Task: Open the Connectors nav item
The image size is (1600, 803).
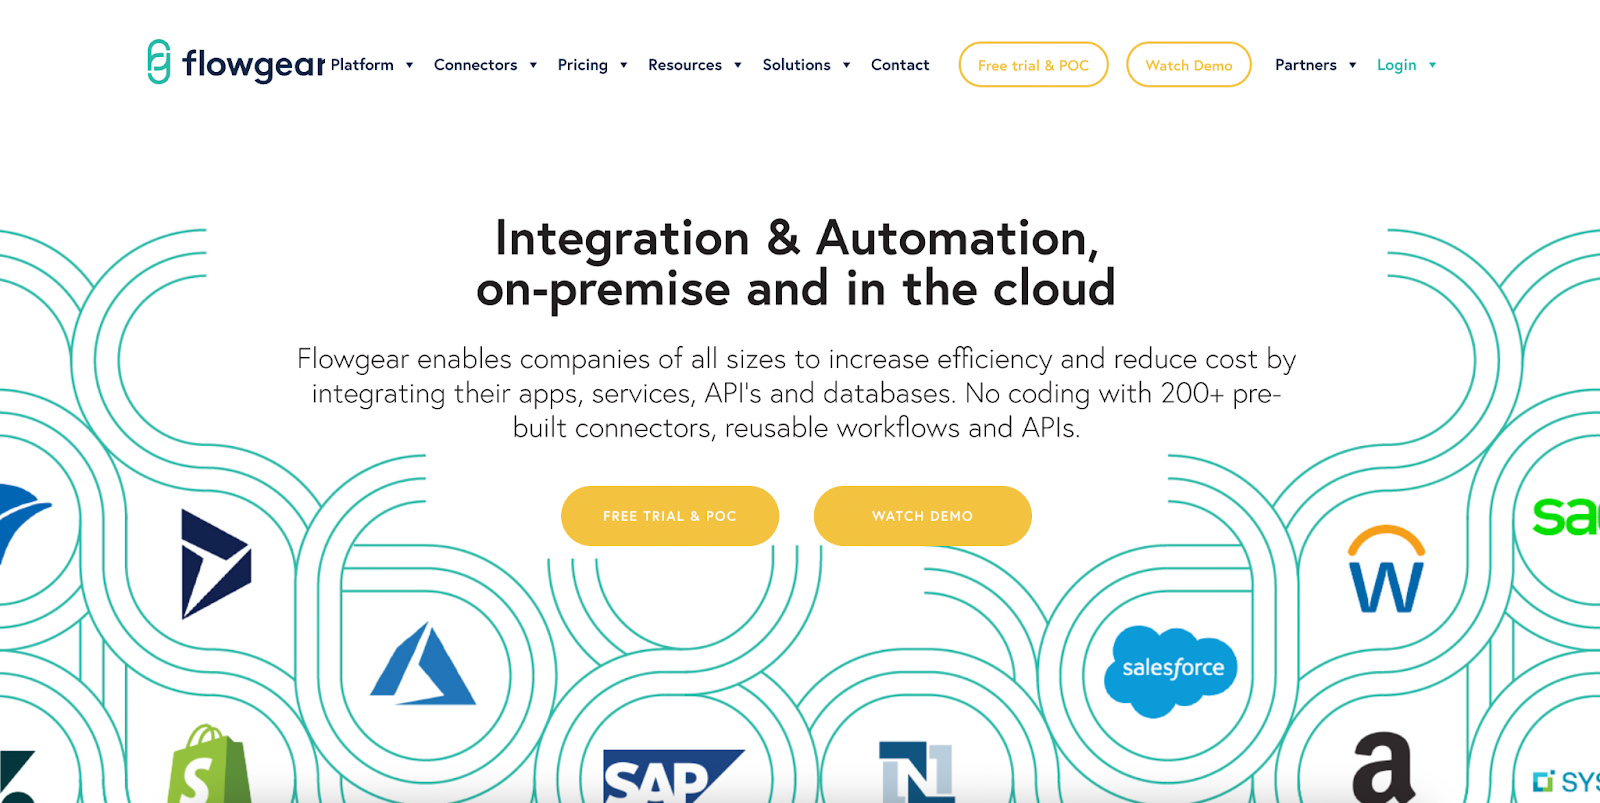Action: pyautogui.click(x=475, y=65)
